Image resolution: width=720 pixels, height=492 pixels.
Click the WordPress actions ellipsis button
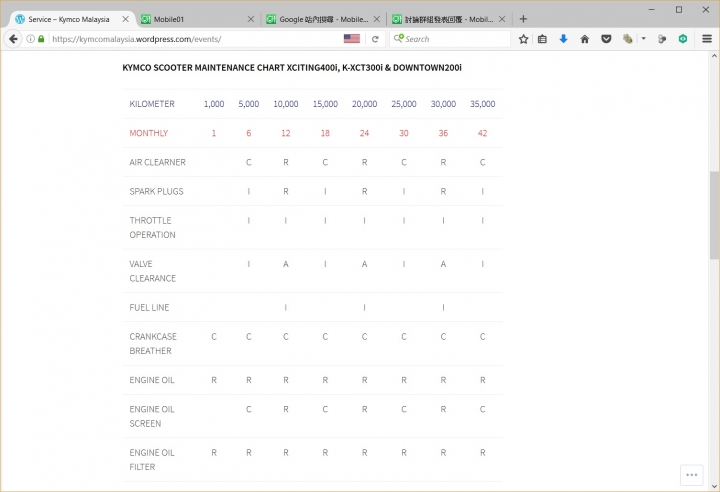coord(692,475)
